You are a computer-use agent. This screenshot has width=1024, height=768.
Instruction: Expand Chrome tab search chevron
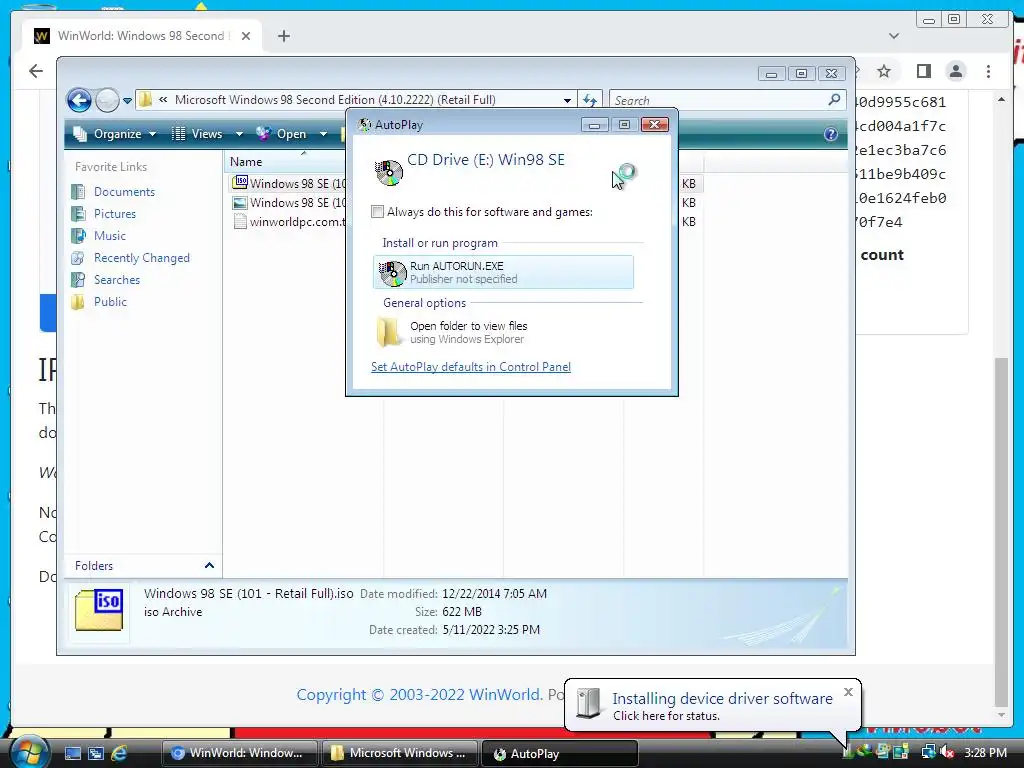(x=894, y=36)
